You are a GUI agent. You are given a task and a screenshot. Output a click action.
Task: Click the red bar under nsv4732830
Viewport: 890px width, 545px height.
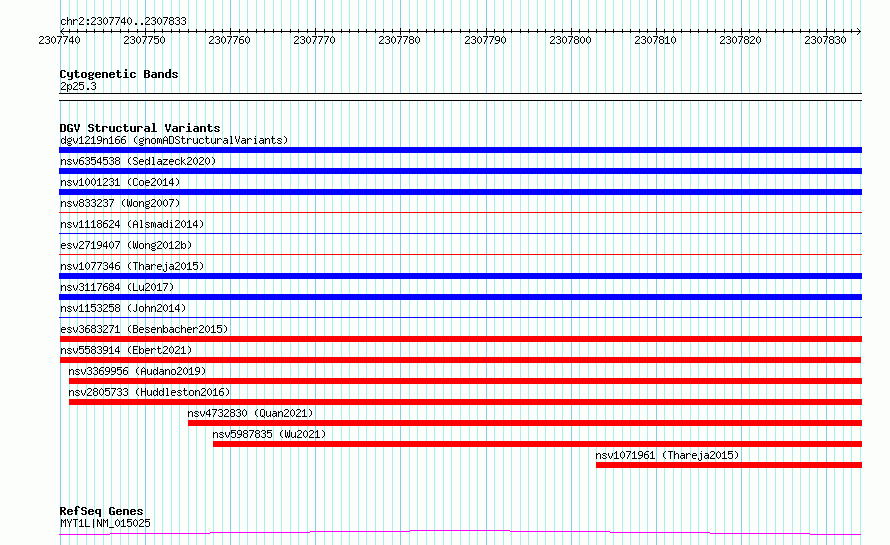coord(525,423)
